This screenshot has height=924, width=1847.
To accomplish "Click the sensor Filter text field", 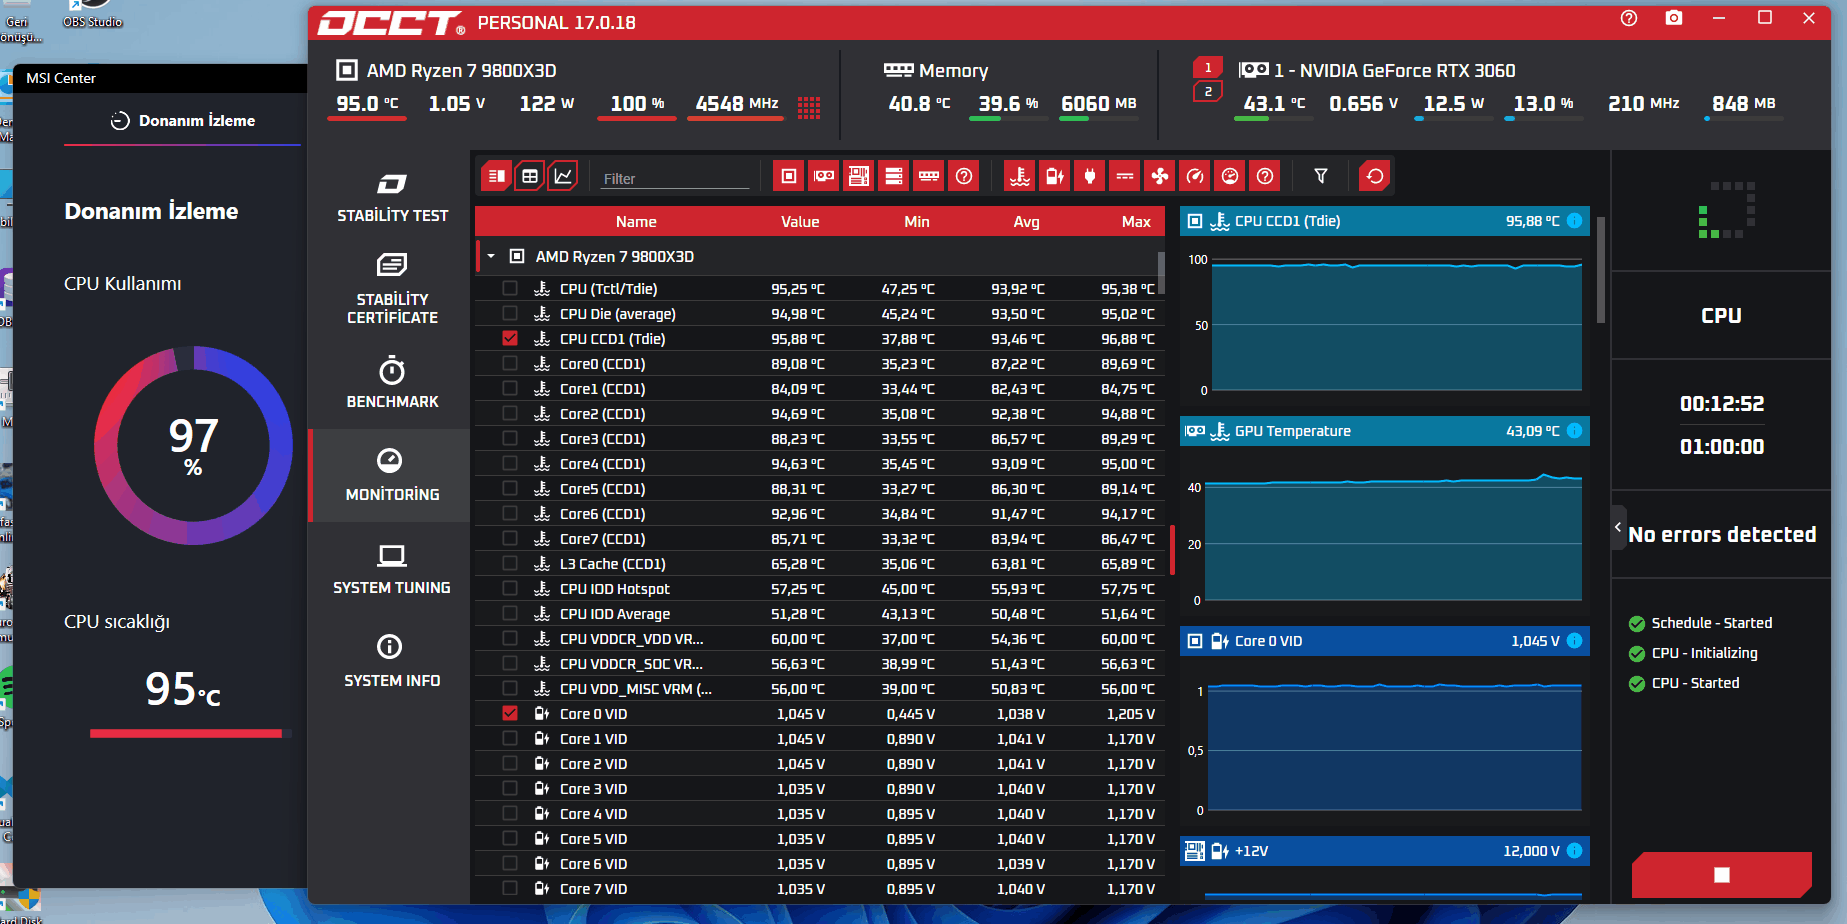I will tap(675, 178).
